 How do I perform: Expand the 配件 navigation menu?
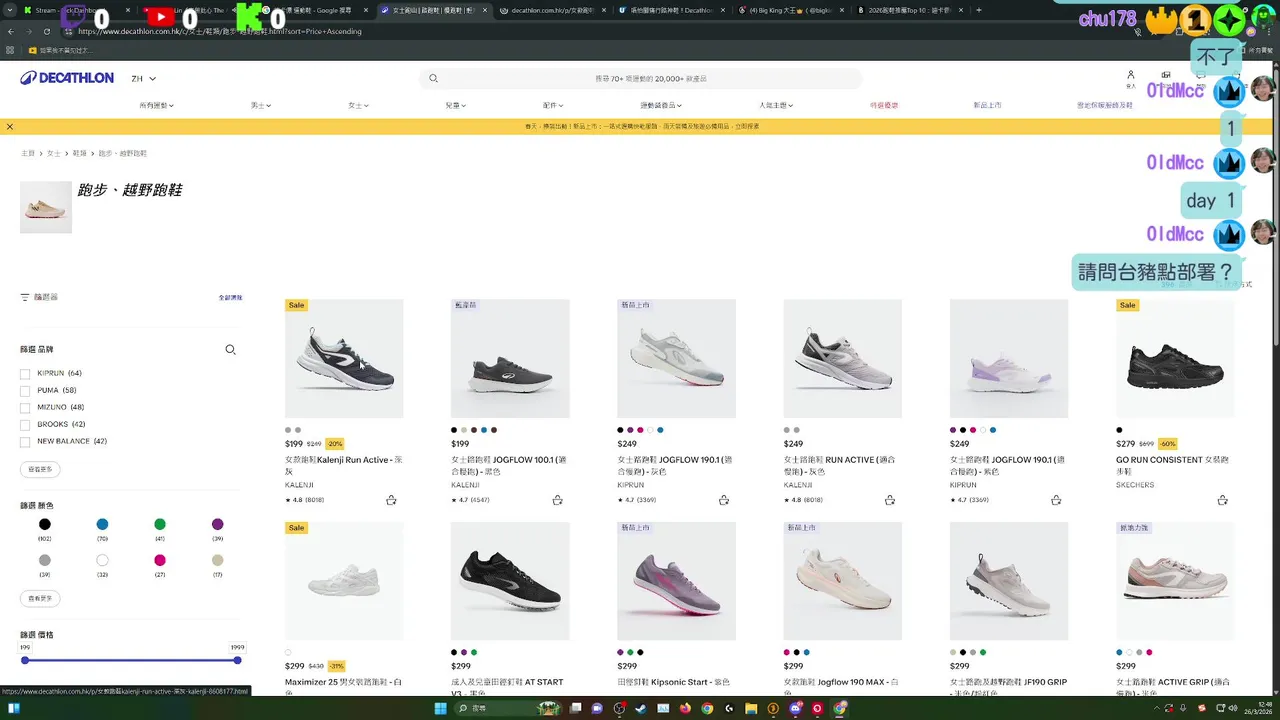pyautogui.click(x=553, y=105)
